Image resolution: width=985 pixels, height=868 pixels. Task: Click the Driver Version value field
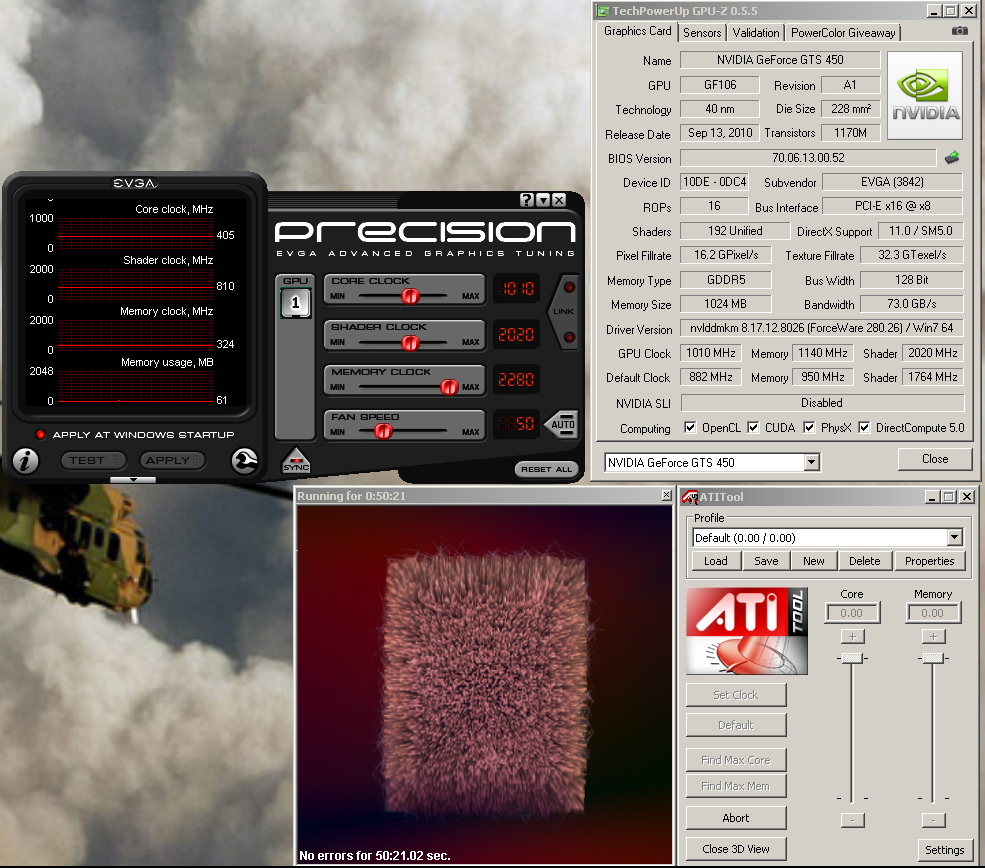point(822,328)
